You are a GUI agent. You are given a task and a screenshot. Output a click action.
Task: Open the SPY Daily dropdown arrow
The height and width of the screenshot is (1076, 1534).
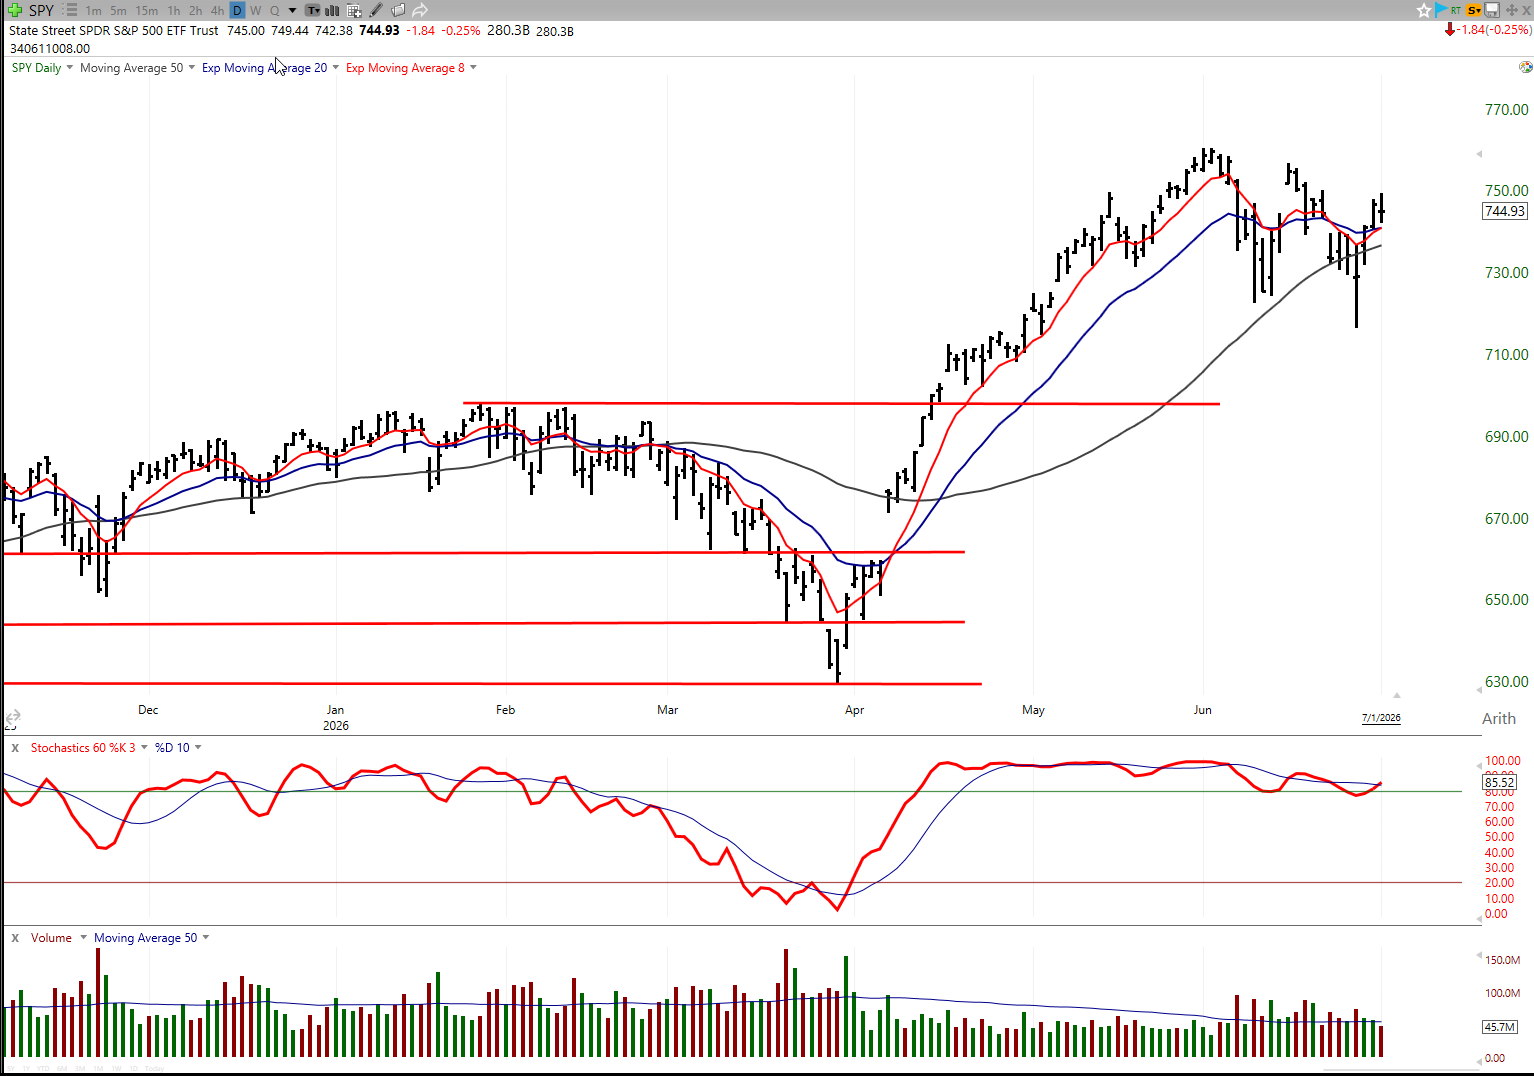[x=69, y=68]
